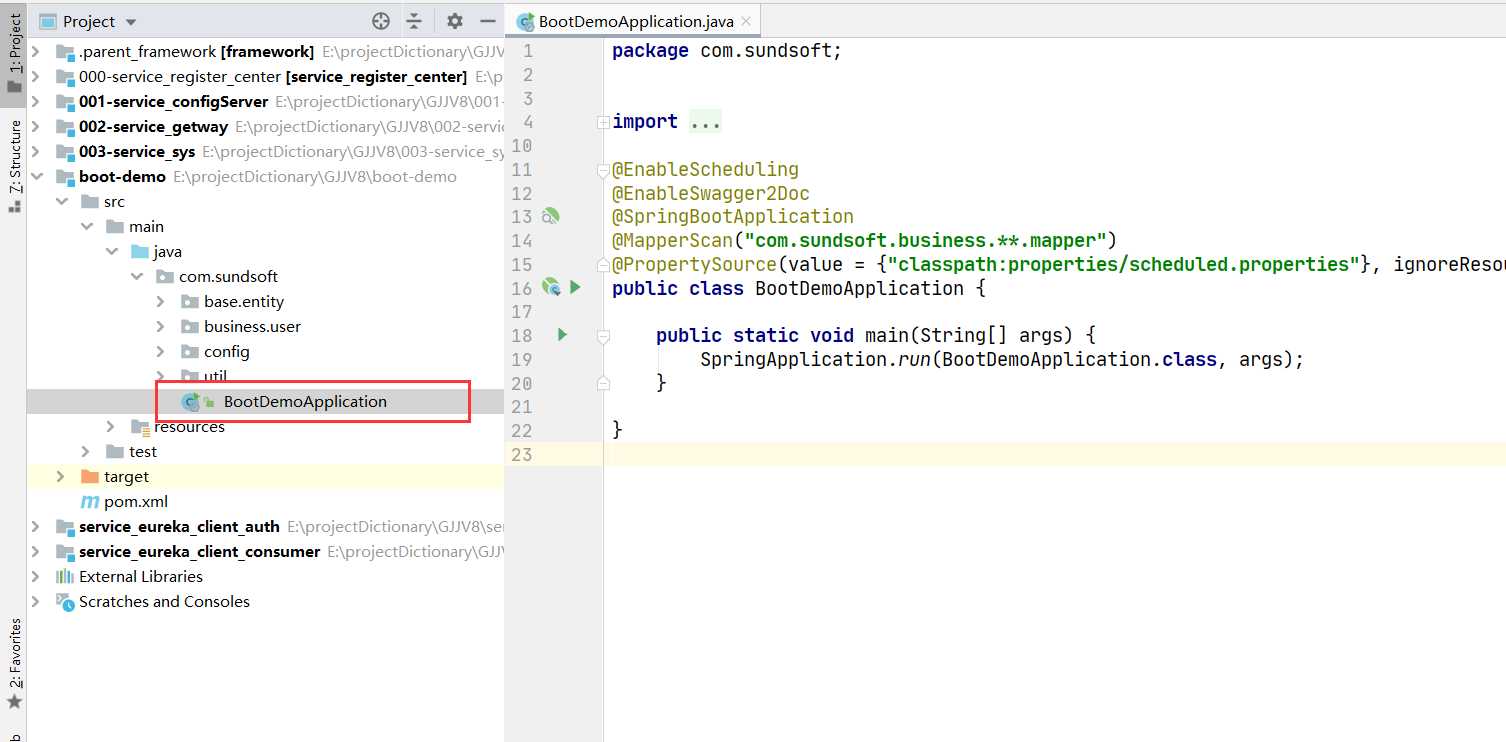Click the Spring bean gutter icon on line 13
This screenshot has width=1506, height=742.
coord(550,216)
